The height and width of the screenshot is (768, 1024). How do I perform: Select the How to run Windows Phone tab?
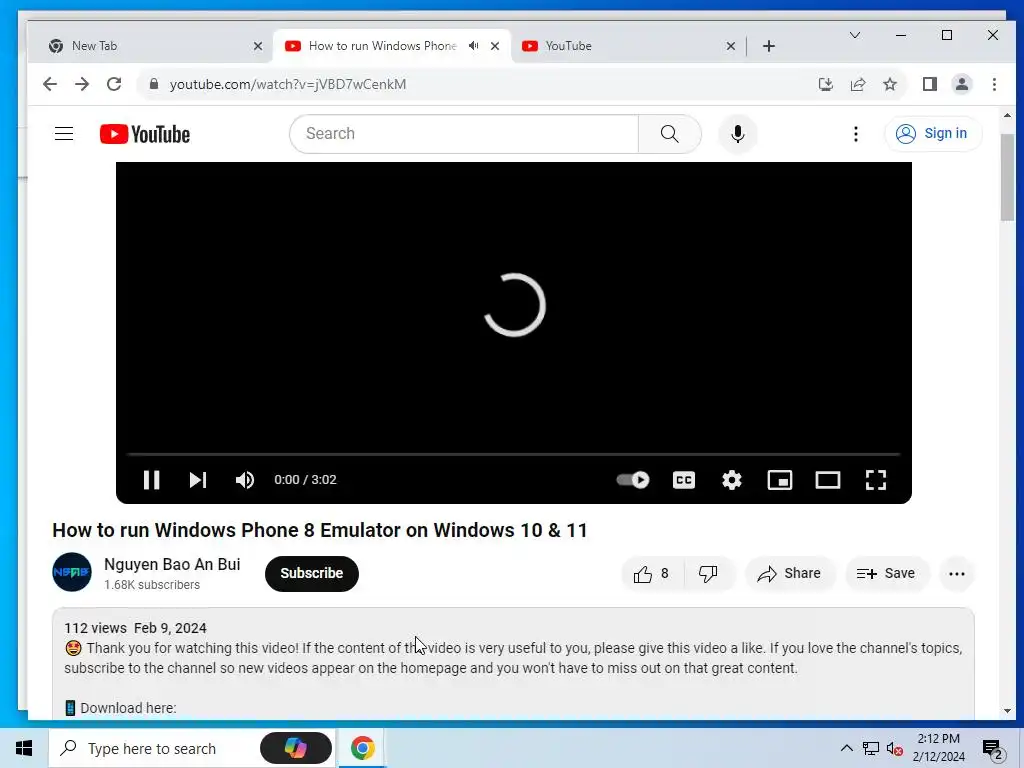(x=382, y=46)
